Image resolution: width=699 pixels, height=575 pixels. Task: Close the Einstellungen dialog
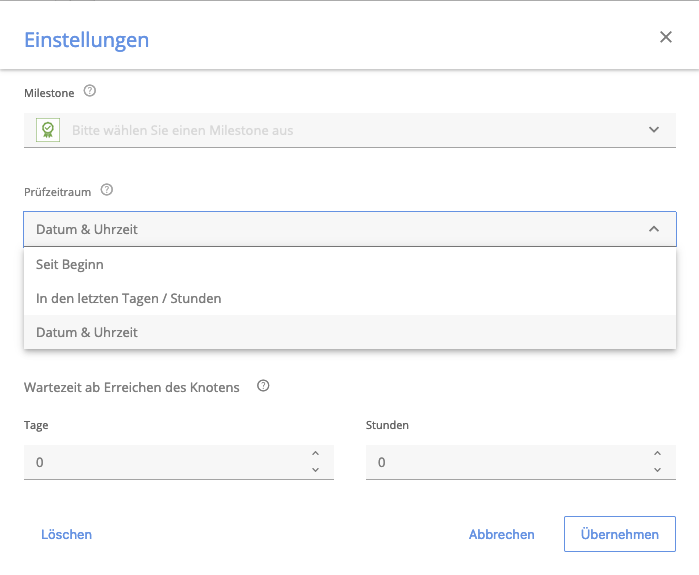666,37
